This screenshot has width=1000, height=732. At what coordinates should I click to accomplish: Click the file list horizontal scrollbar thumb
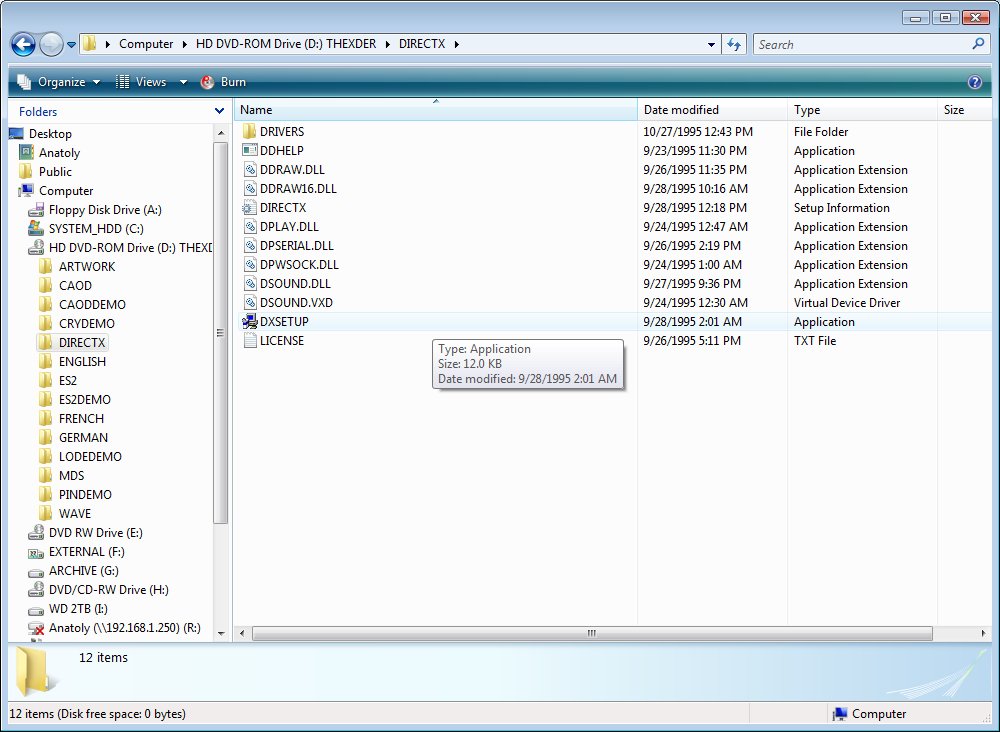592,633
